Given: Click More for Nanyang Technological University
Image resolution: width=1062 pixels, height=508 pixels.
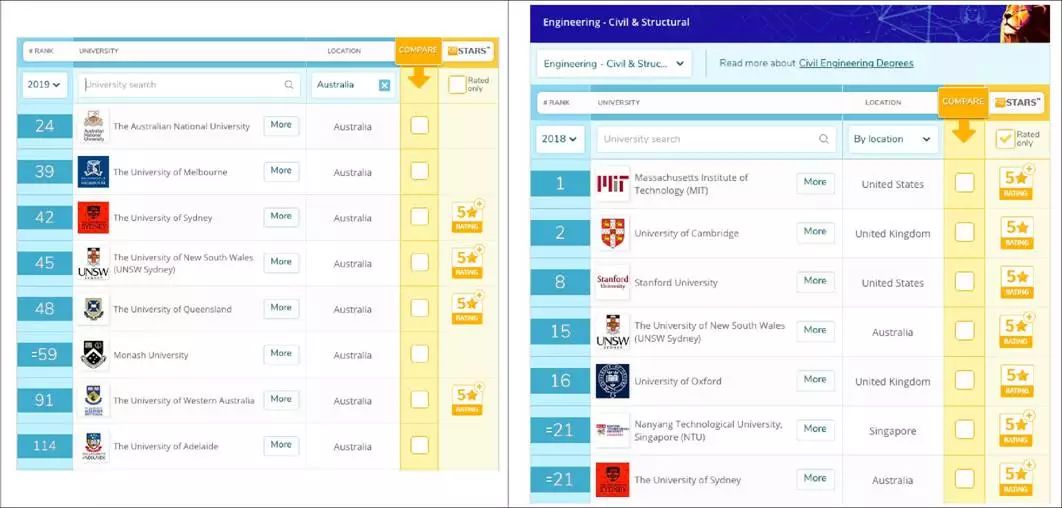Looking at the screenshot, I should click(815, 429).
